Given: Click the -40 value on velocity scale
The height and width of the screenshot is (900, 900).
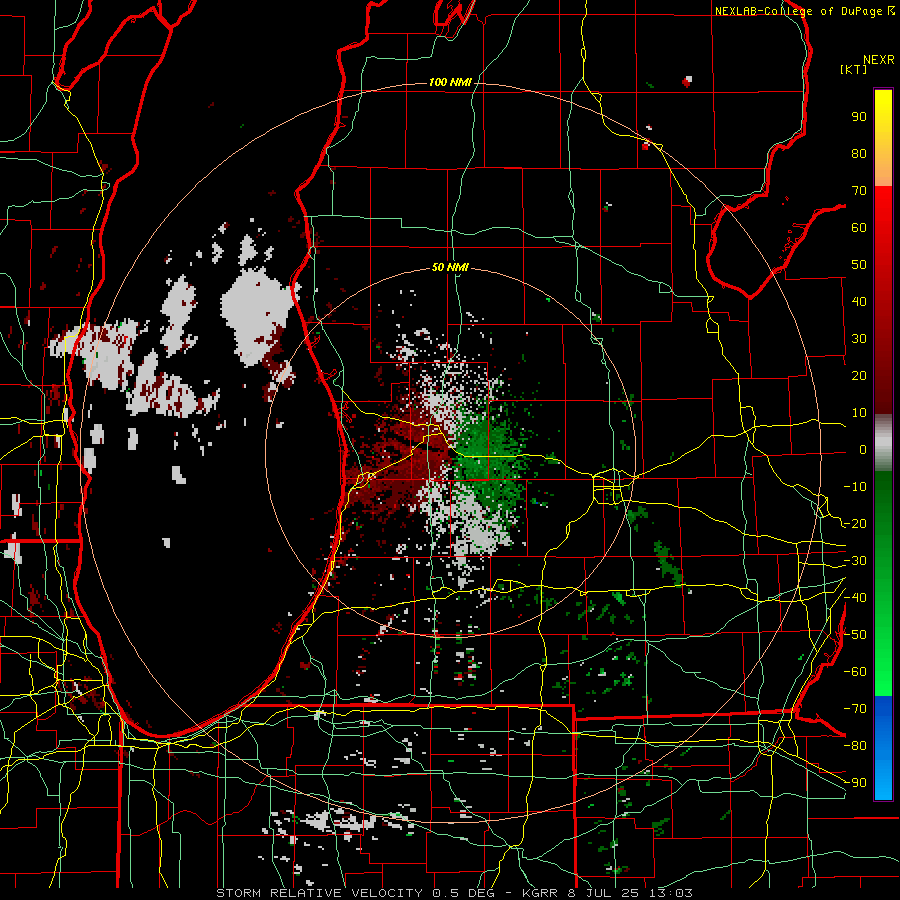Looking at the screenshot, I should pyautogui.click(x=855, y=598).
